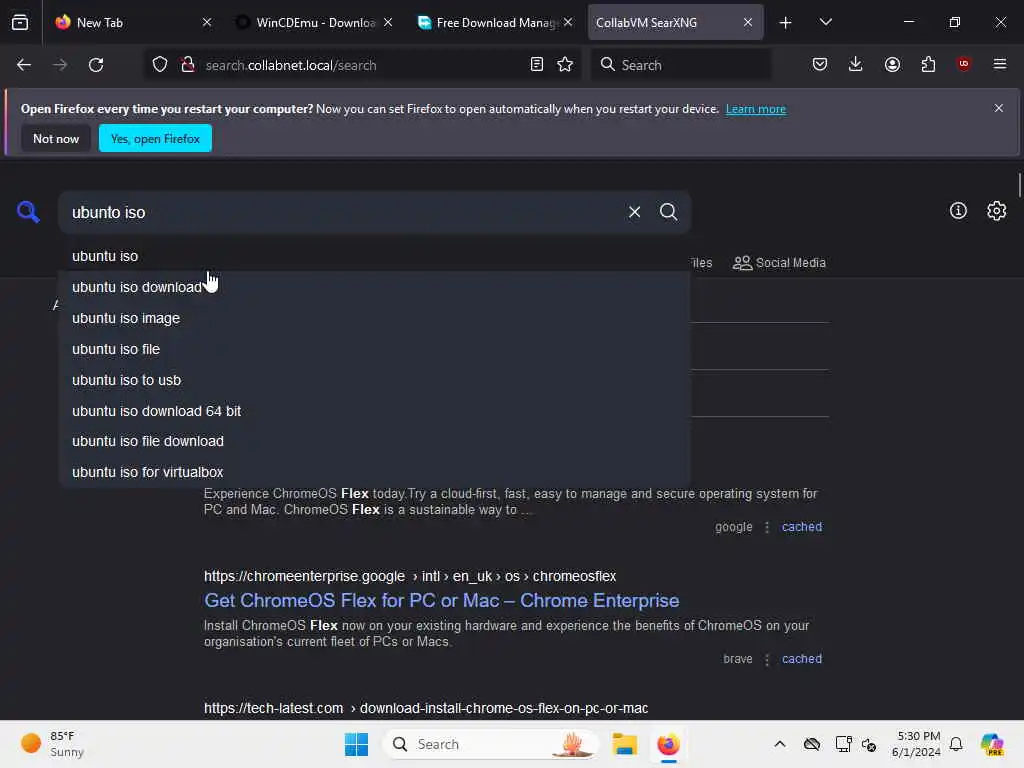This screenshot has height=768, width=1024.
Task: Open chromeenterprise.google result URL
Action: [x=410, y=576]
